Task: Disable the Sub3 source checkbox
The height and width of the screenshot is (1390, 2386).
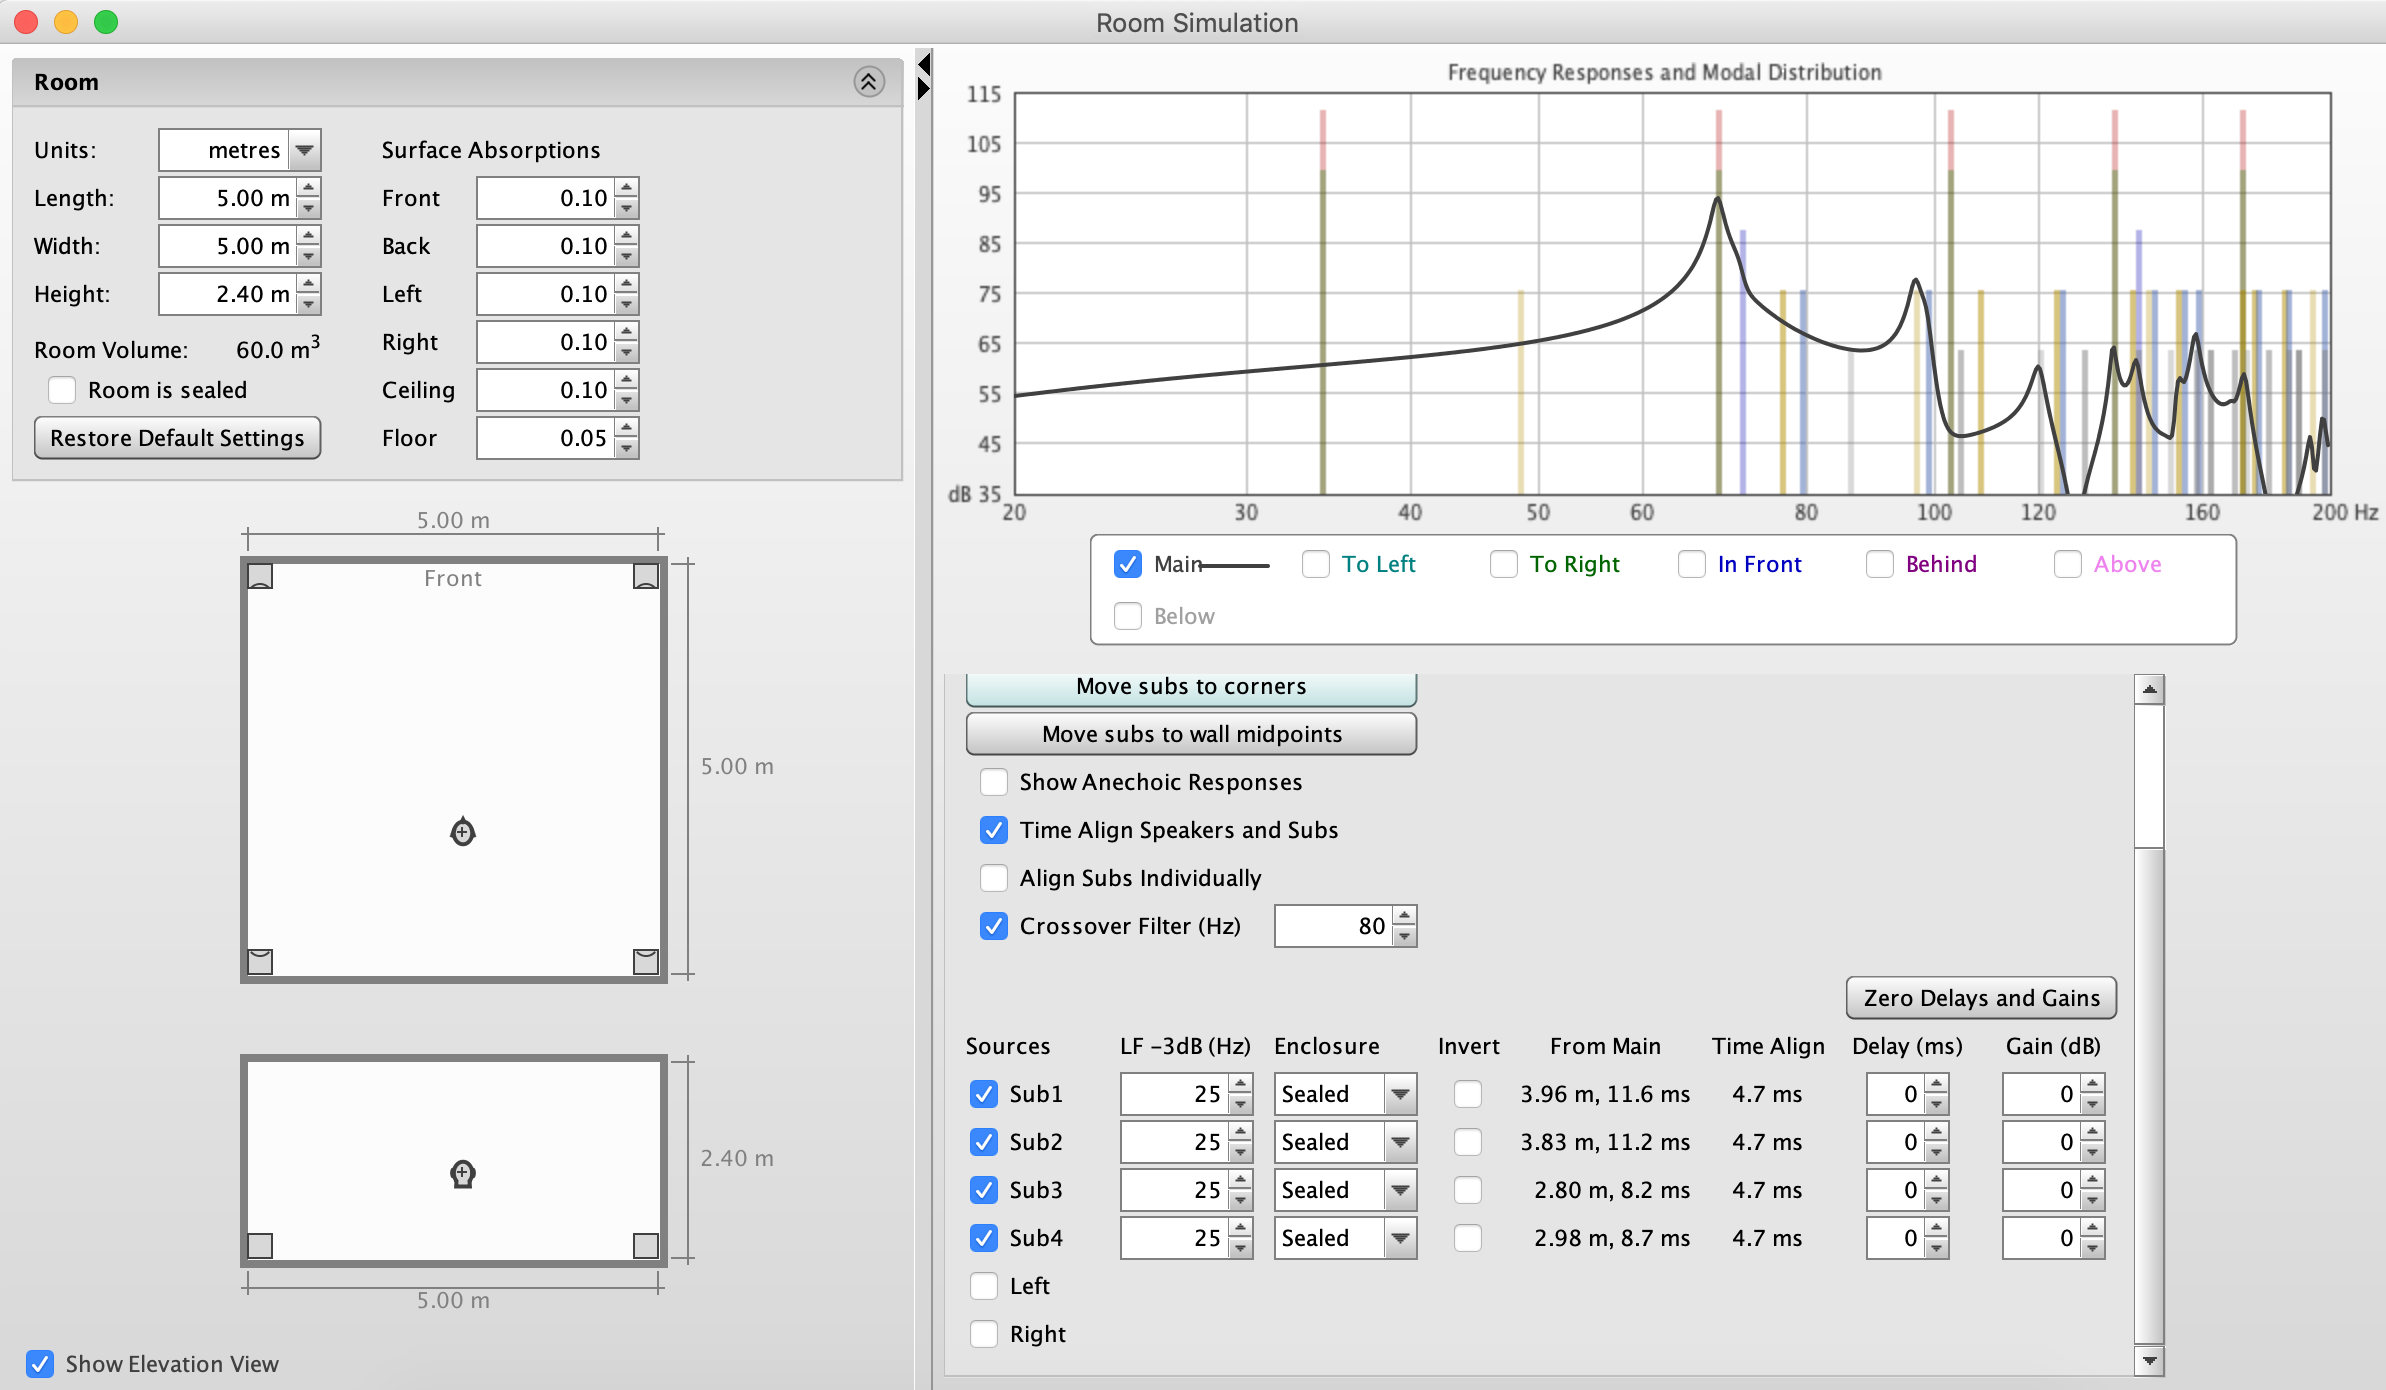Action: 984,1190
